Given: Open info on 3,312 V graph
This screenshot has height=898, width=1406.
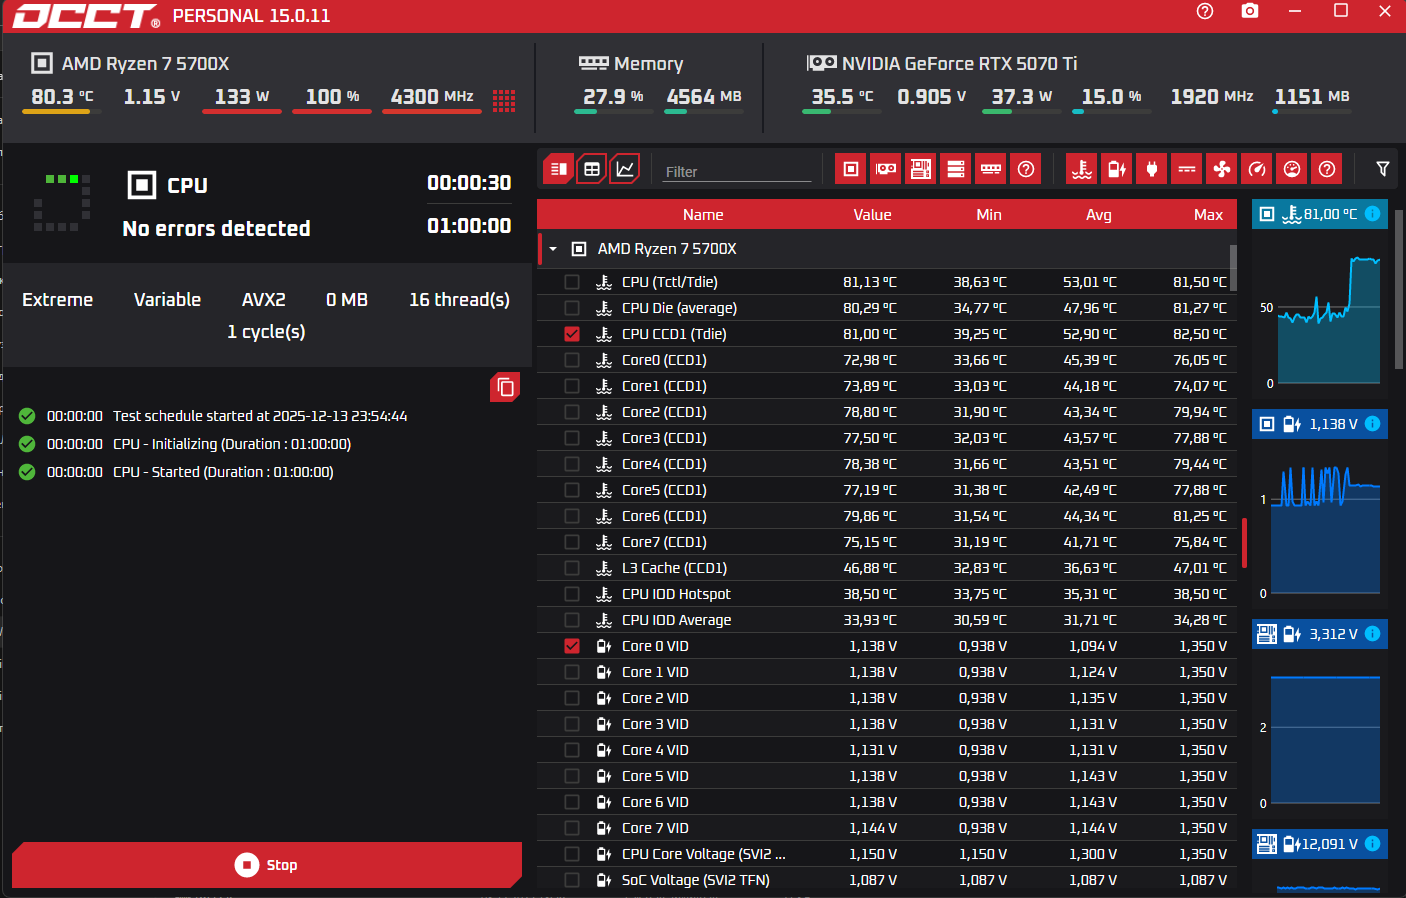Looking at the screenshot, I should coord(1373,633).
